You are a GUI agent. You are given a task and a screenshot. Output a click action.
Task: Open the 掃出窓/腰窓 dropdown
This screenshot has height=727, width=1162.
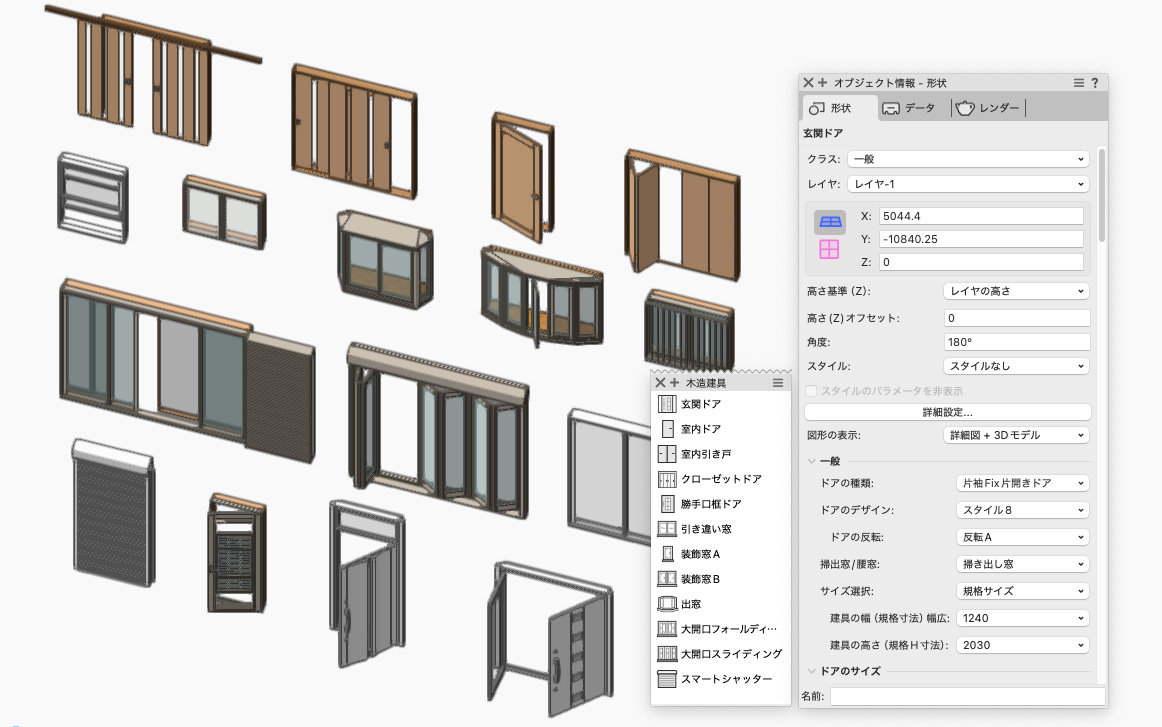pos(1023,564)
